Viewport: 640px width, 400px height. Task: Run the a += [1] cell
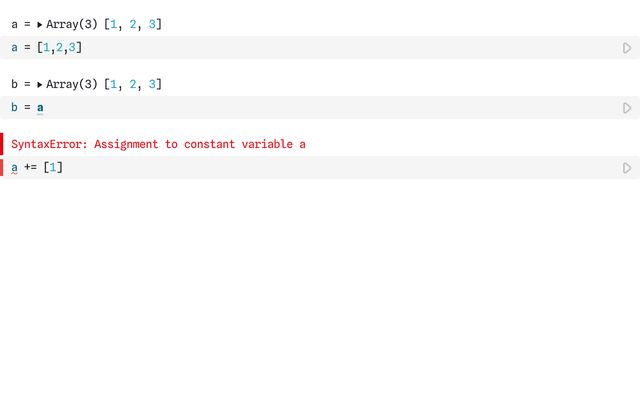coord(627,168)
